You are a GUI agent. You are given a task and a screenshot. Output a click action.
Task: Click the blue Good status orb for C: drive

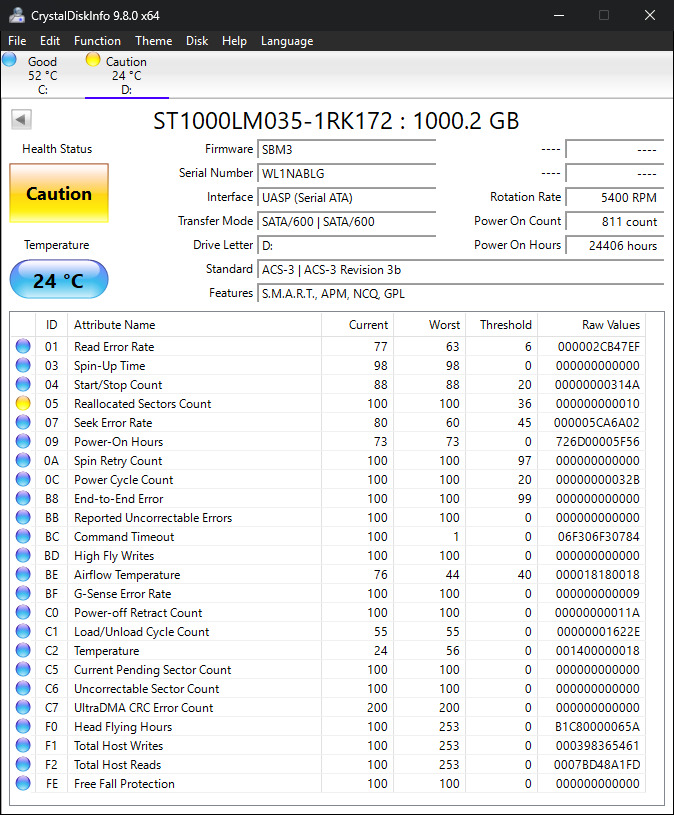point(10,60)
